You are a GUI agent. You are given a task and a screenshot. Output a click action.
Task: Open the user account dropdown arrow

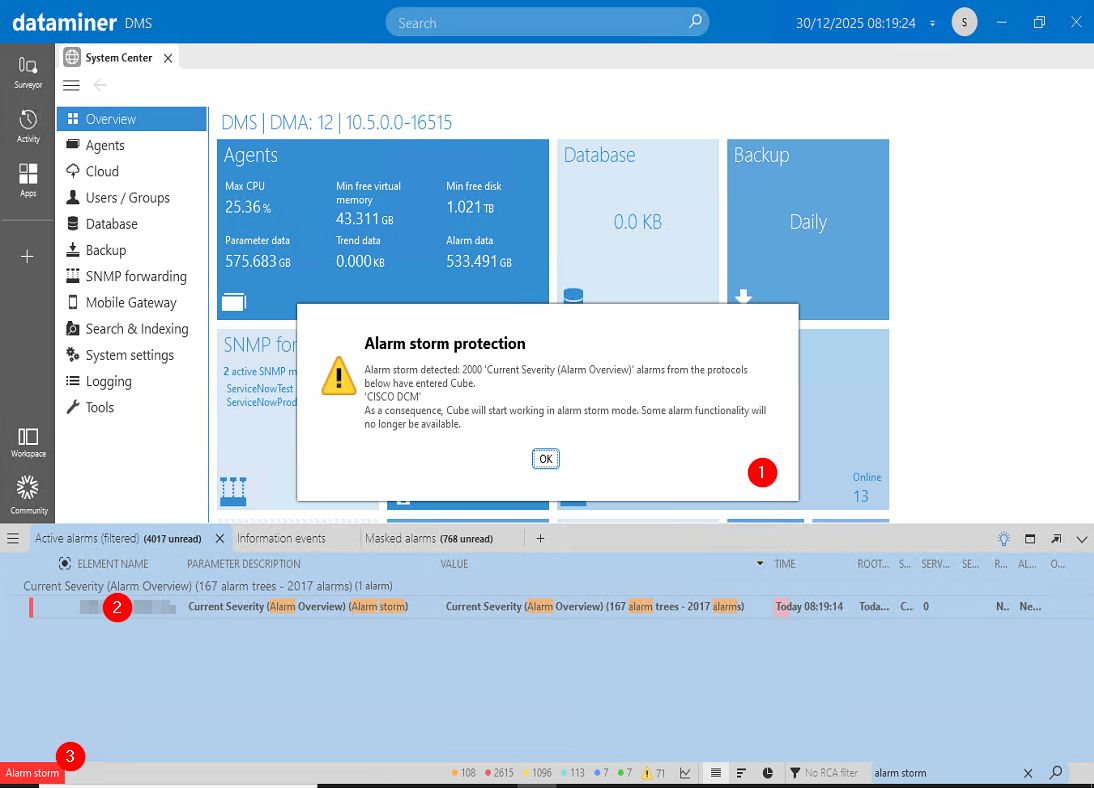click(933, 23)
